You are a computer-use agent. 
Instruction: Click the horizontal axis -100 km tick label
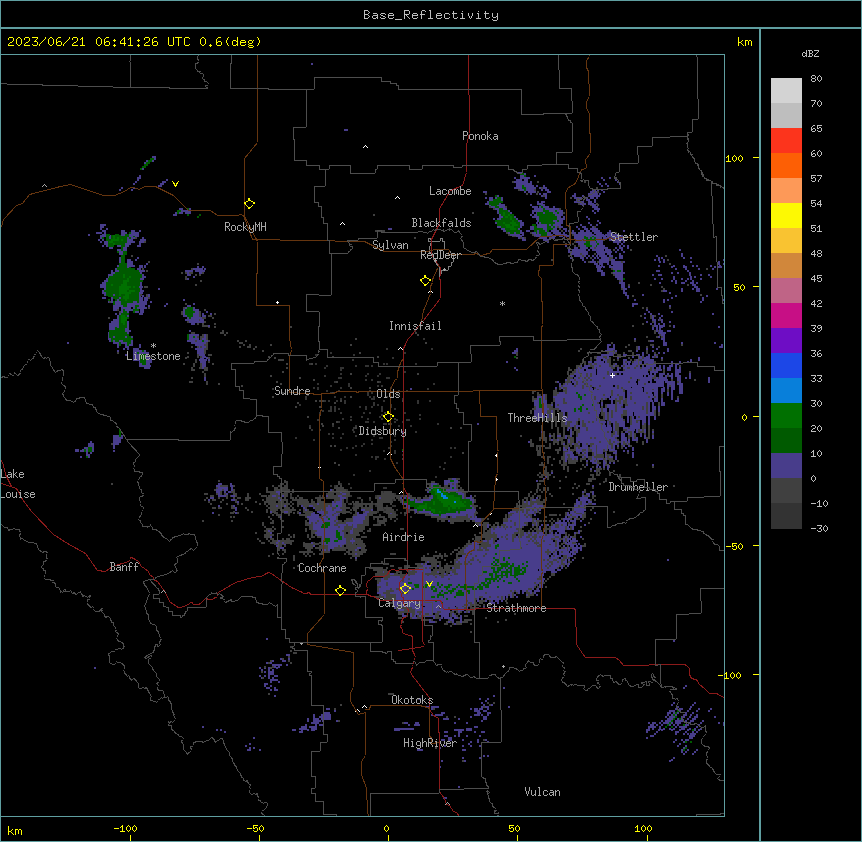[x=125, y=828]
